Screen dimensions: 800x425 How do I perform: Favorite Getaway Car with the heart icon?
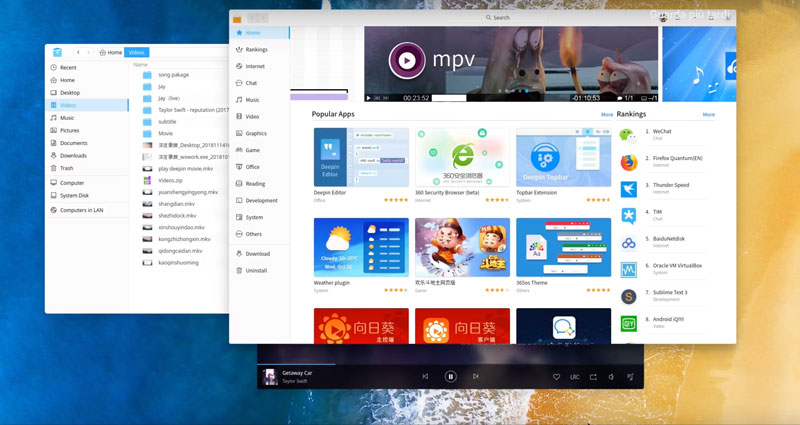click(556, 377)
